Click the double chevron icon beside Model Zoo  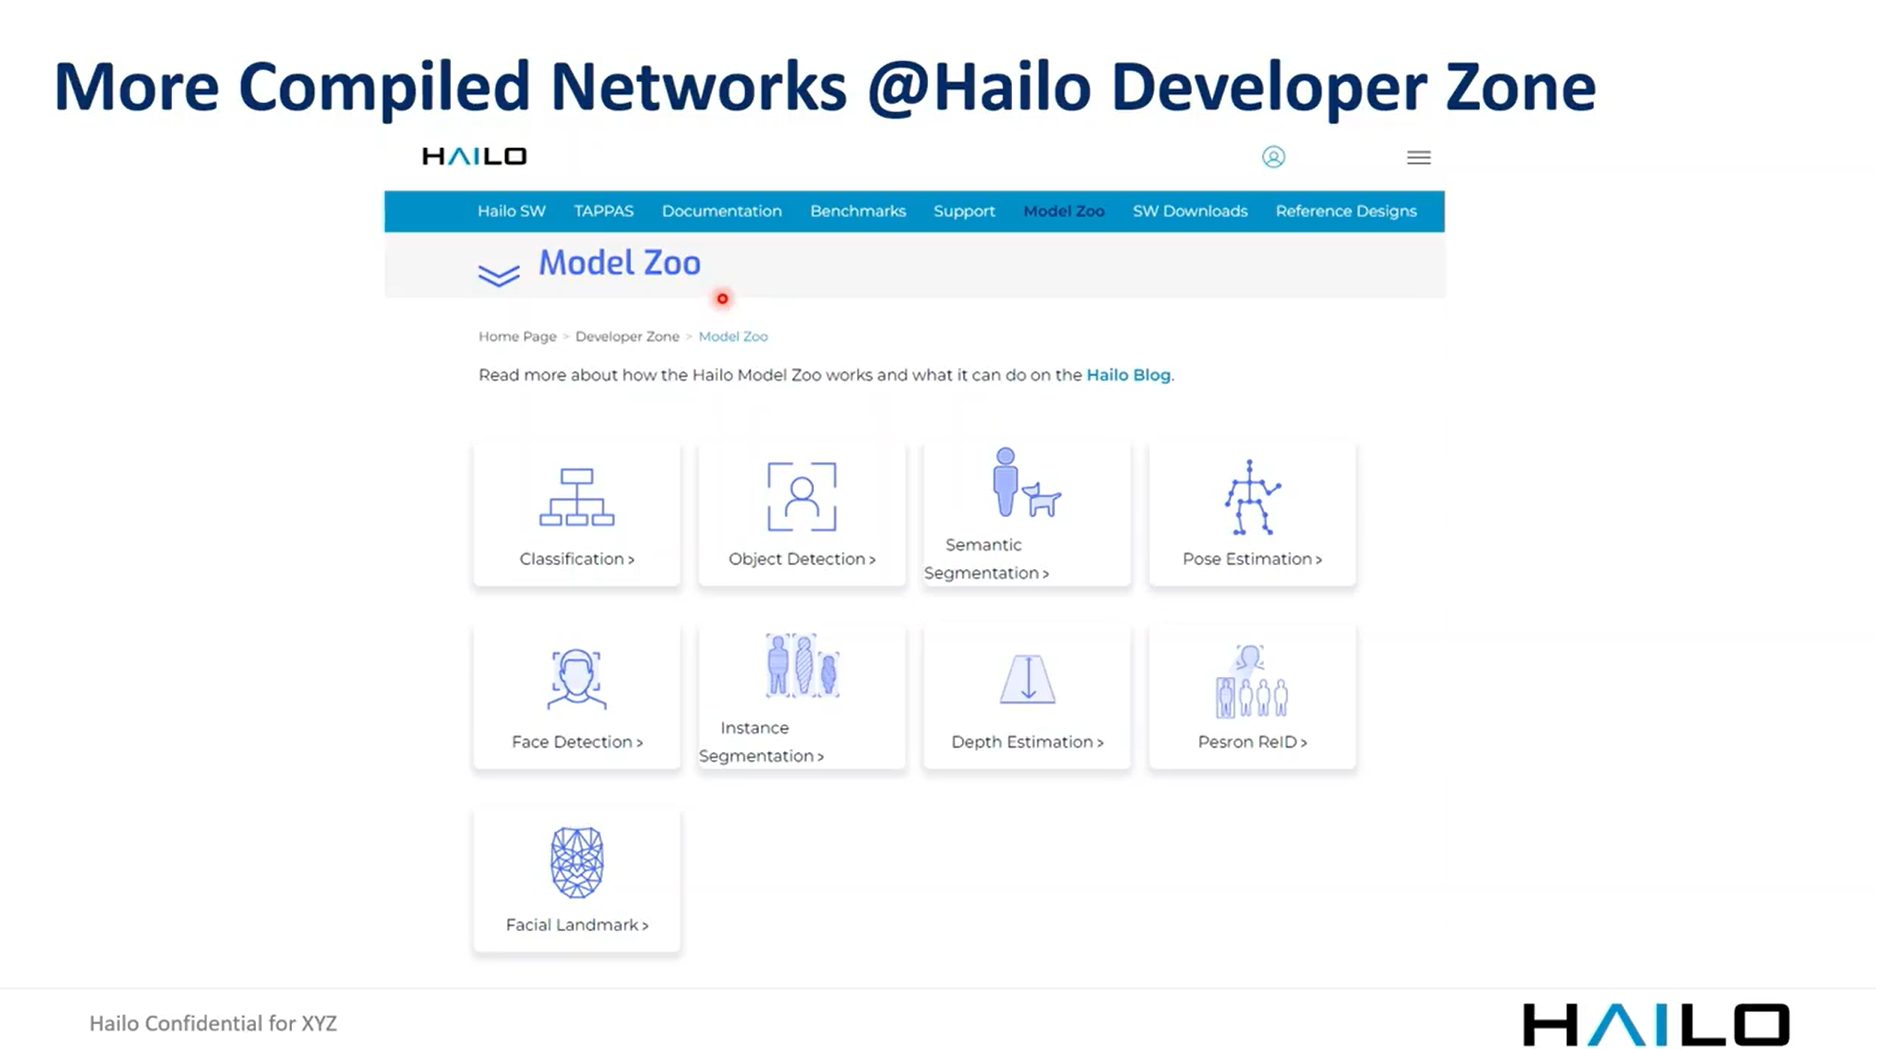pyautogui.click(x=498, y=275)
